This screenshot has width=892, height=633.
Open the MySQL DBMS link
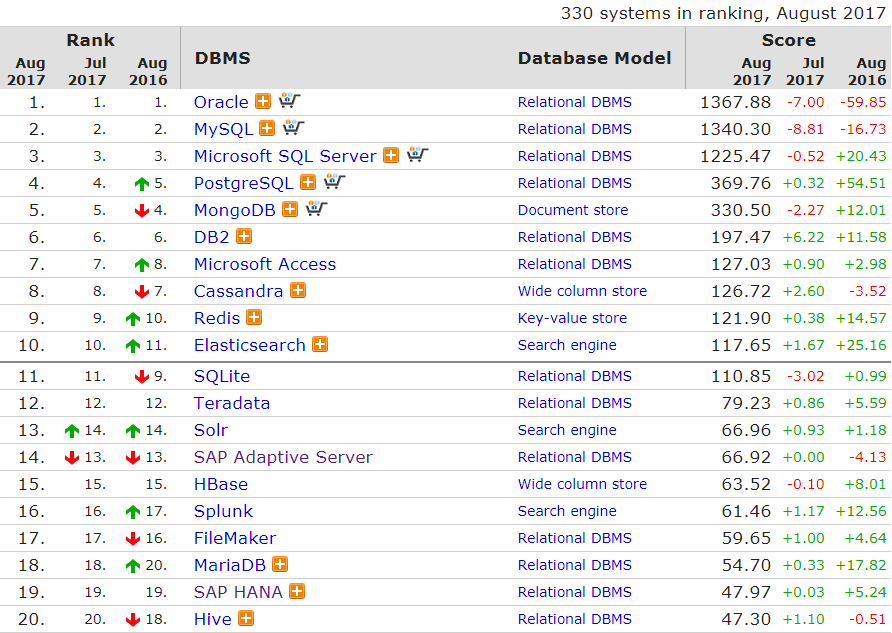224,130
